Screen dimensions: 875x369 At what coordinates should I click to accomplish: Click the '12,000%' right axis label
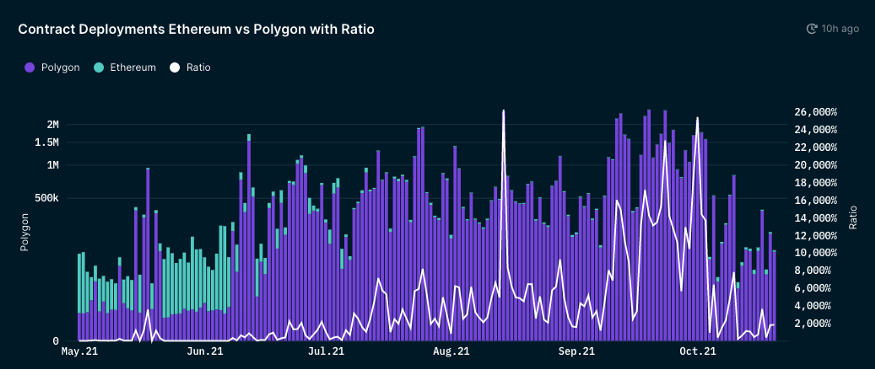point(815,236)
